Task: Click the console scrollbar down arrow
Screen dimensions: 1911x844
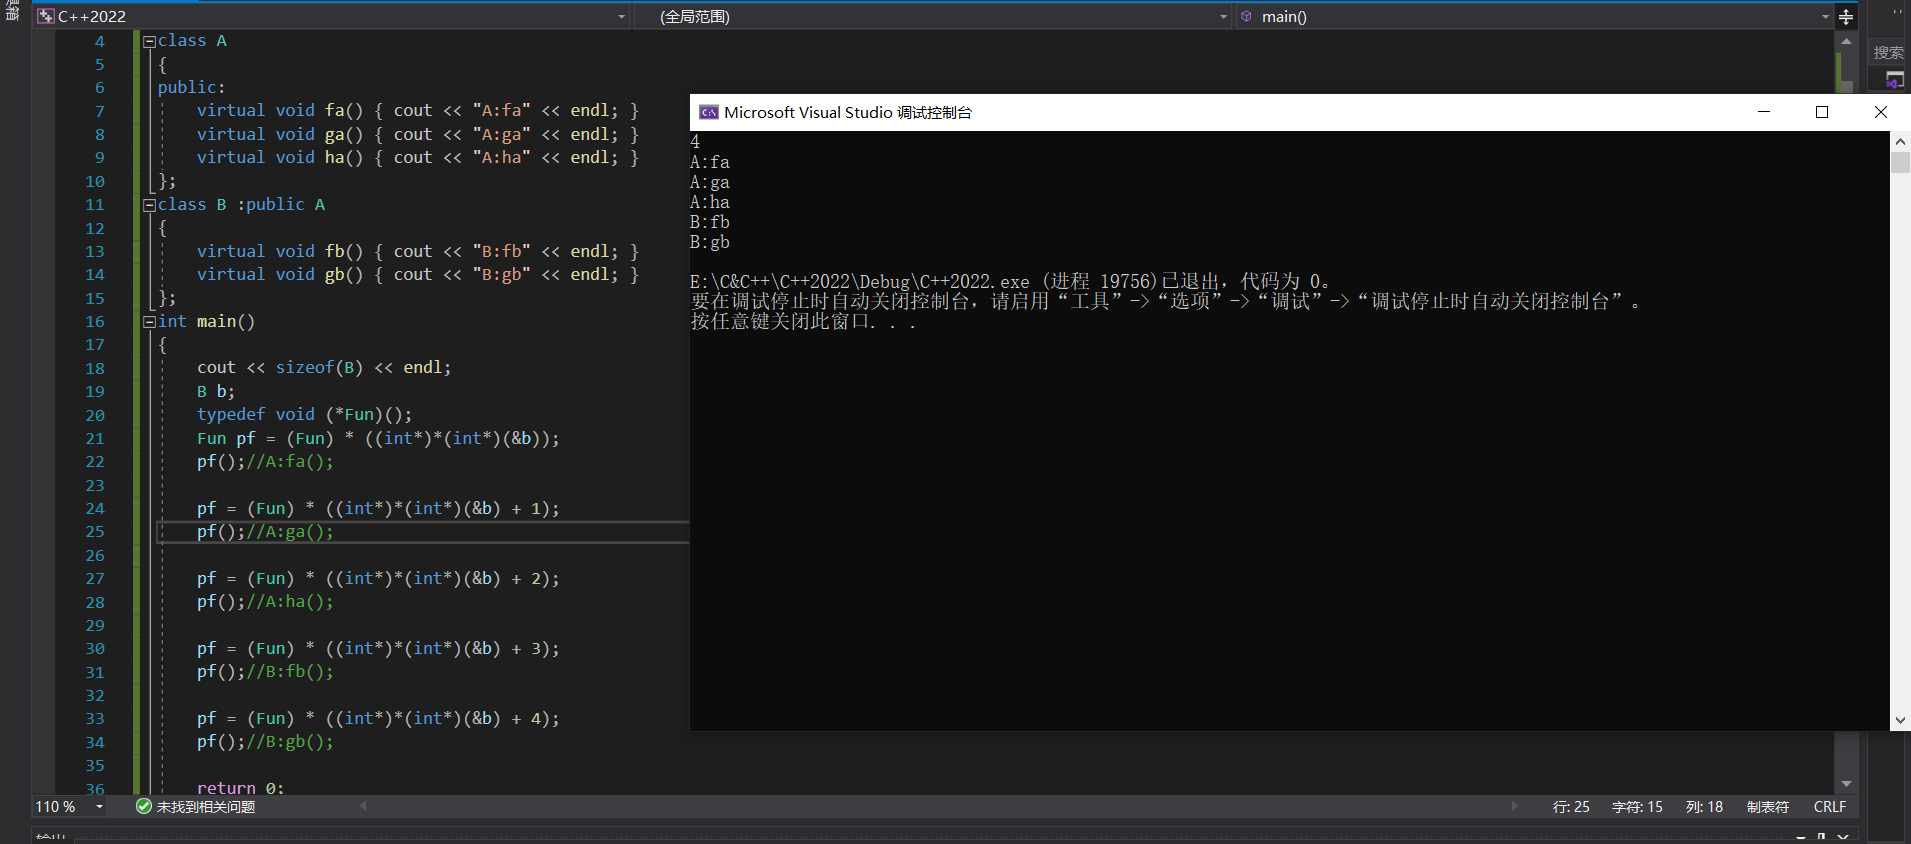Action: pos(1900,721)
